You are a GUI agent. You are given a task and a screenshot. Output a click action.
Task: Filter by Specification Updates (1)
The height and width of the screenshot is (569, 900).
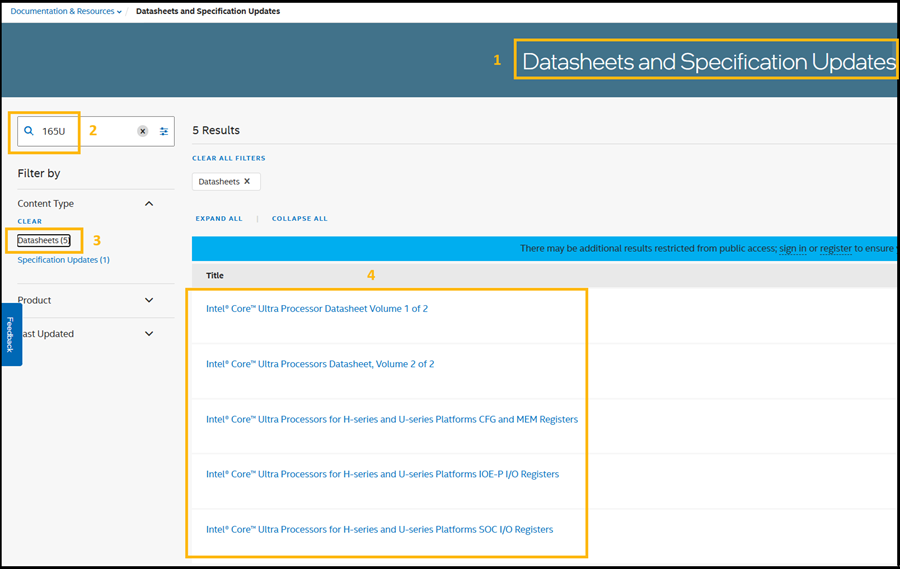63,260
